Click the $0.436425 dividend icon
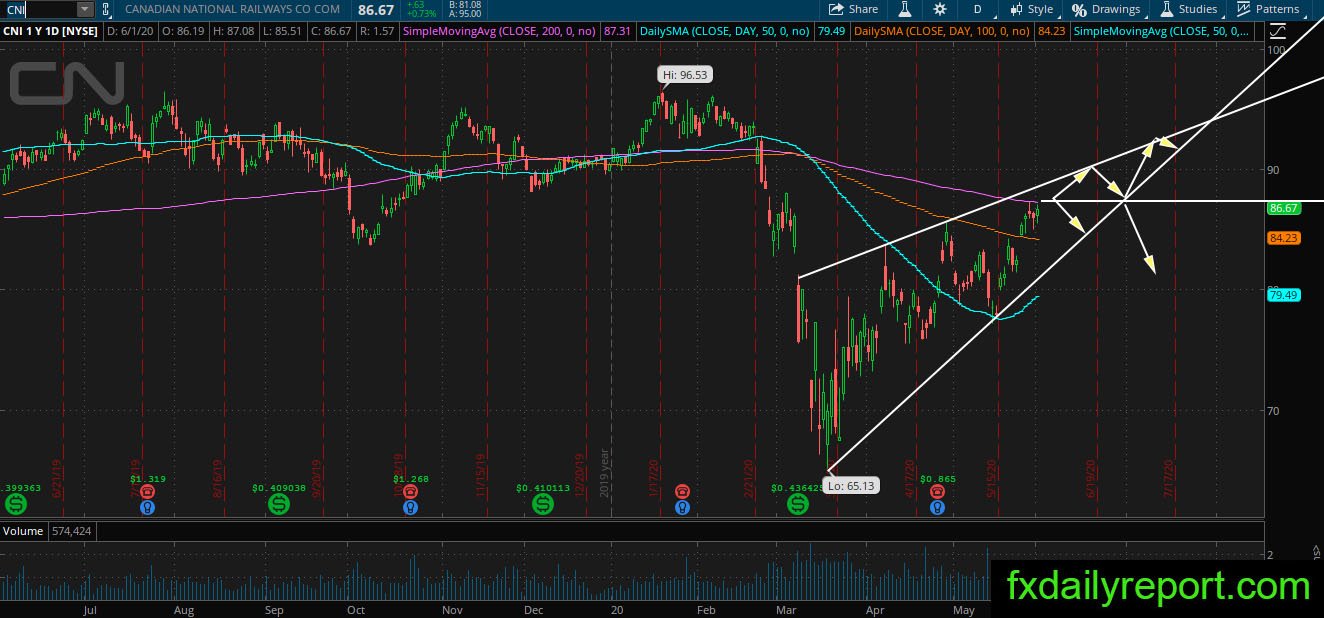Viewport: 1324px width, 618px height. (798, 506)
